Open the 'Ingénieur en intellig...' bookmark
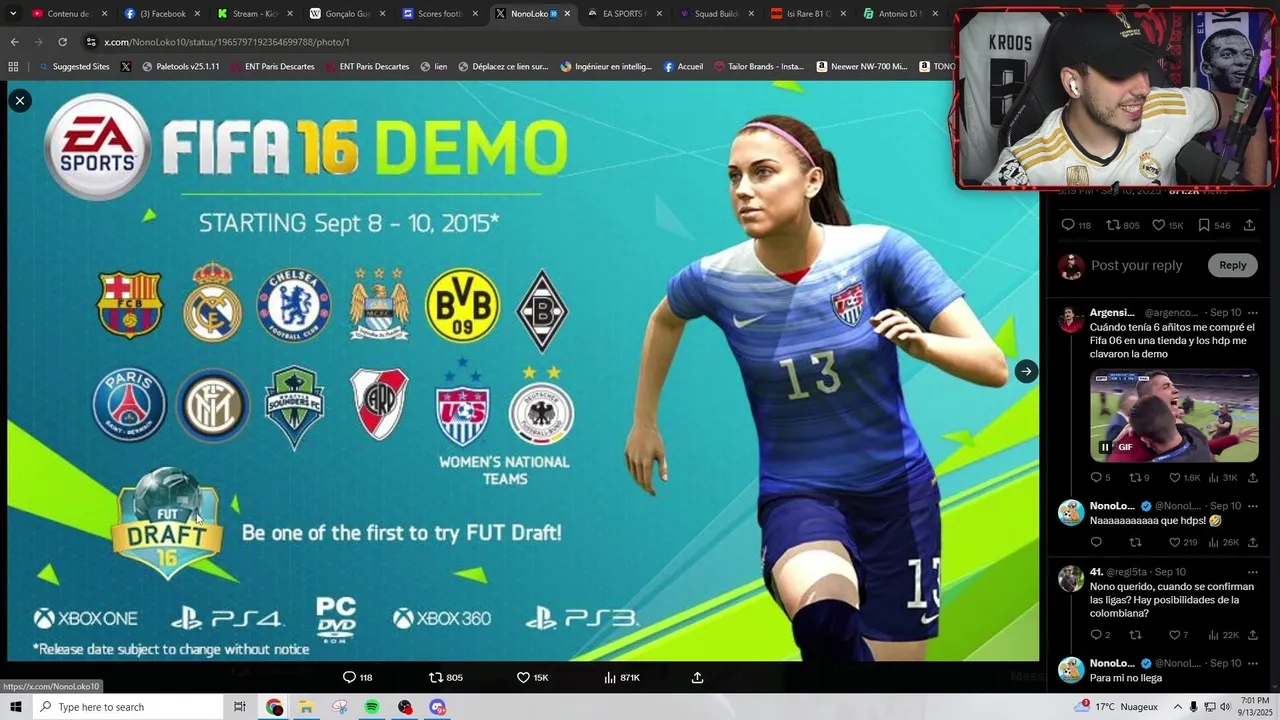Viewport: 1280px width, 720px height. click(x=606, y=67)
